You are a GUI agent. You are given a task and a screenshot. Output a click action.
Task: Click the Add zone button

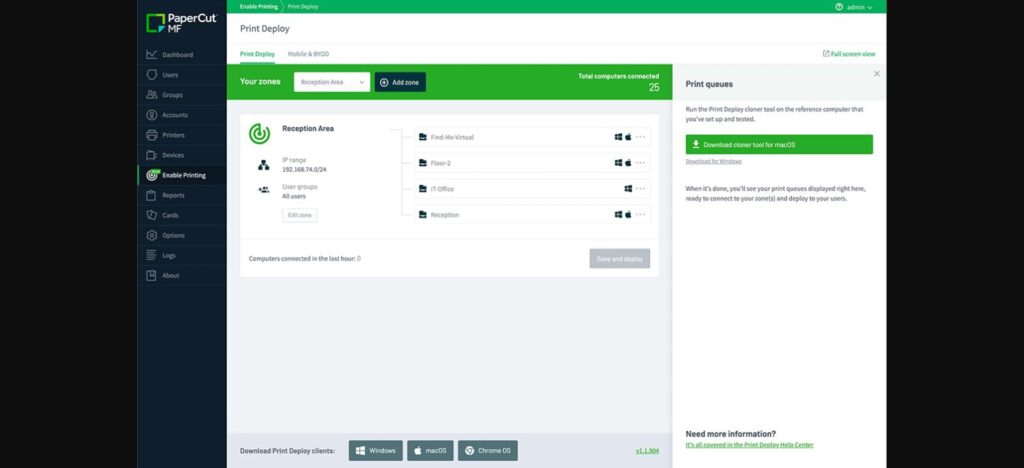point(400,82)
